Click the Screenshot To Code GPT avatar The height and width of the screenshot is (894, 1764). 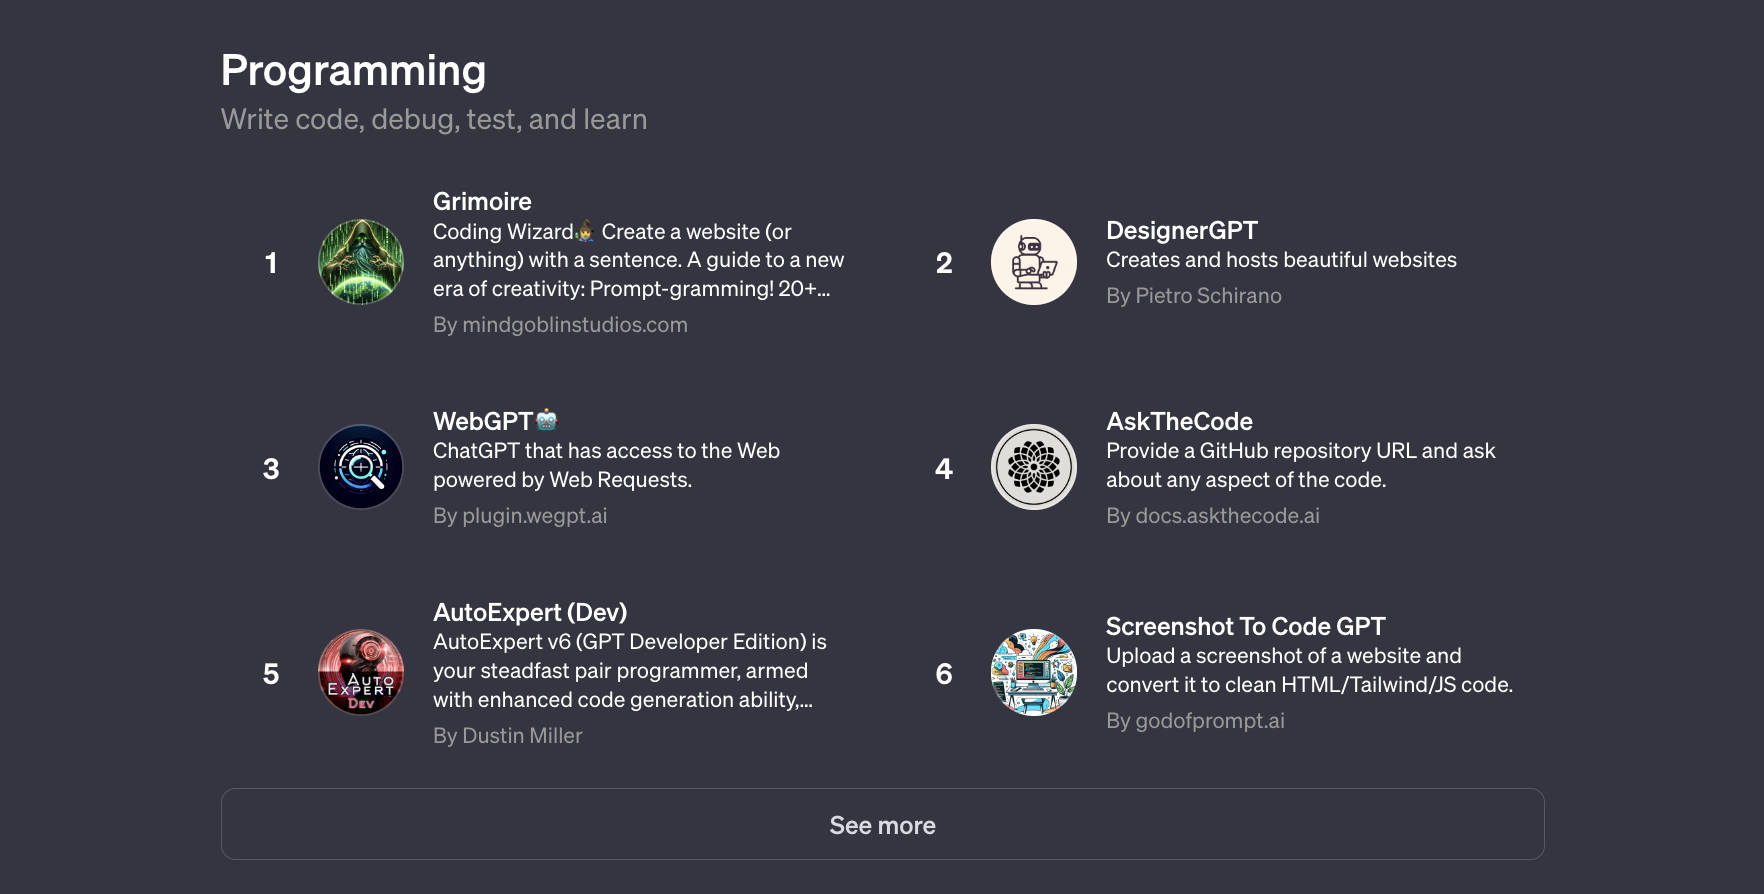1034,672
